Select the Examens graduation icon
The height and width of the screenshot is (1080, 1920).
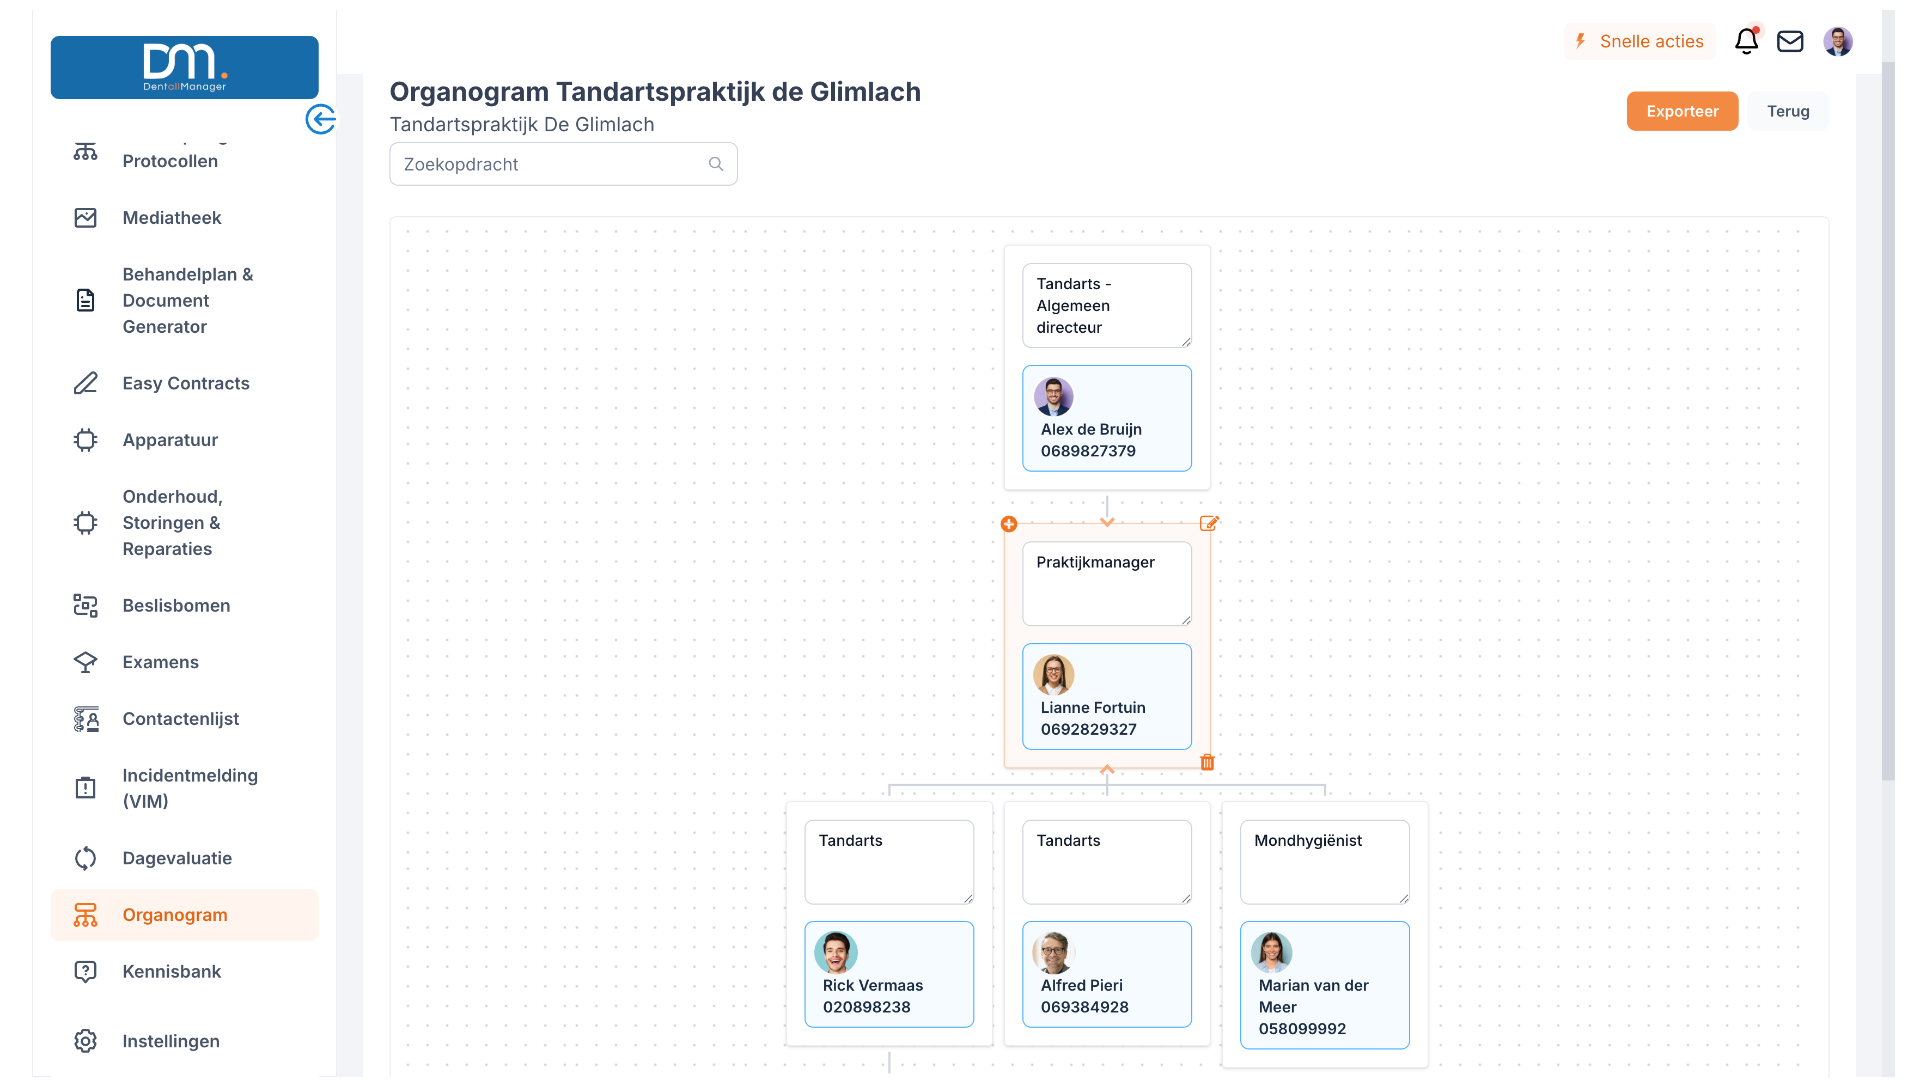click(x=86, y=662)
